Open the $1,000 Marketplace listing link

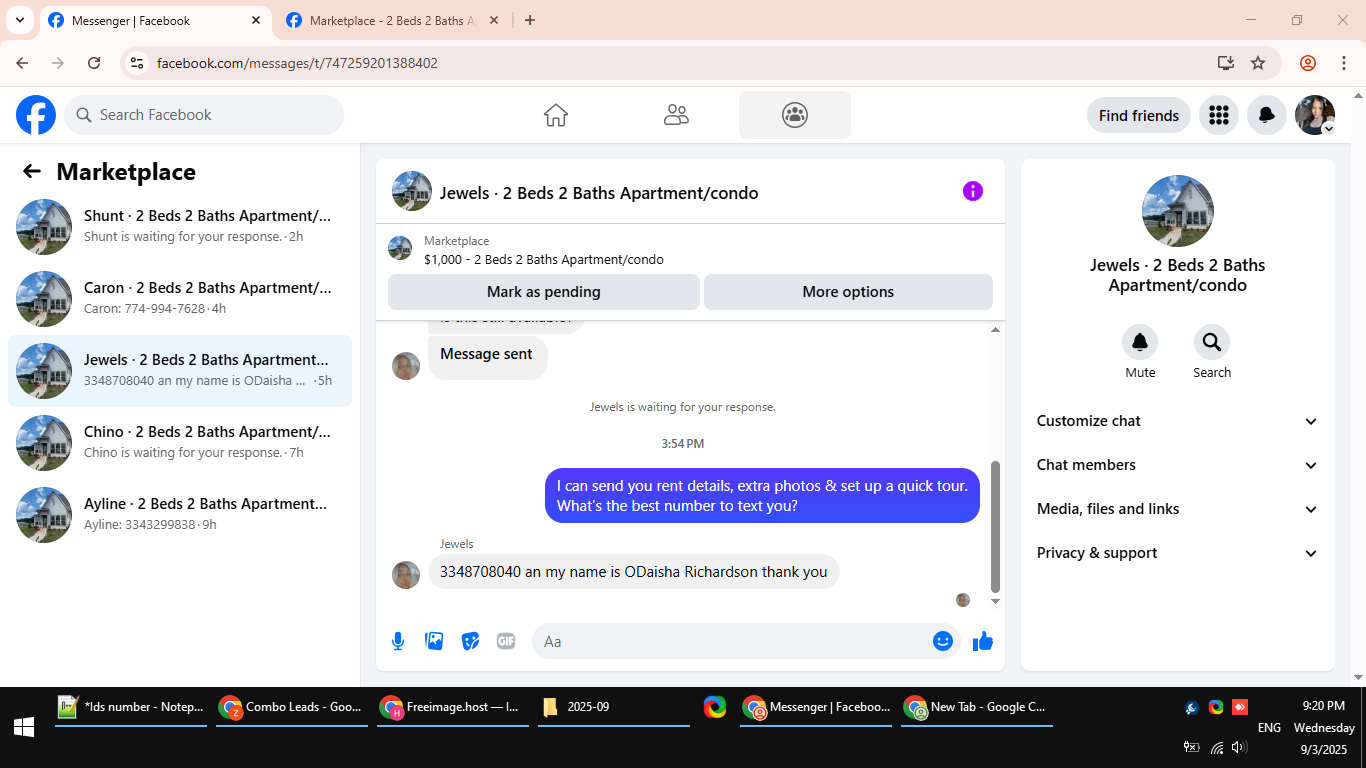544,259
